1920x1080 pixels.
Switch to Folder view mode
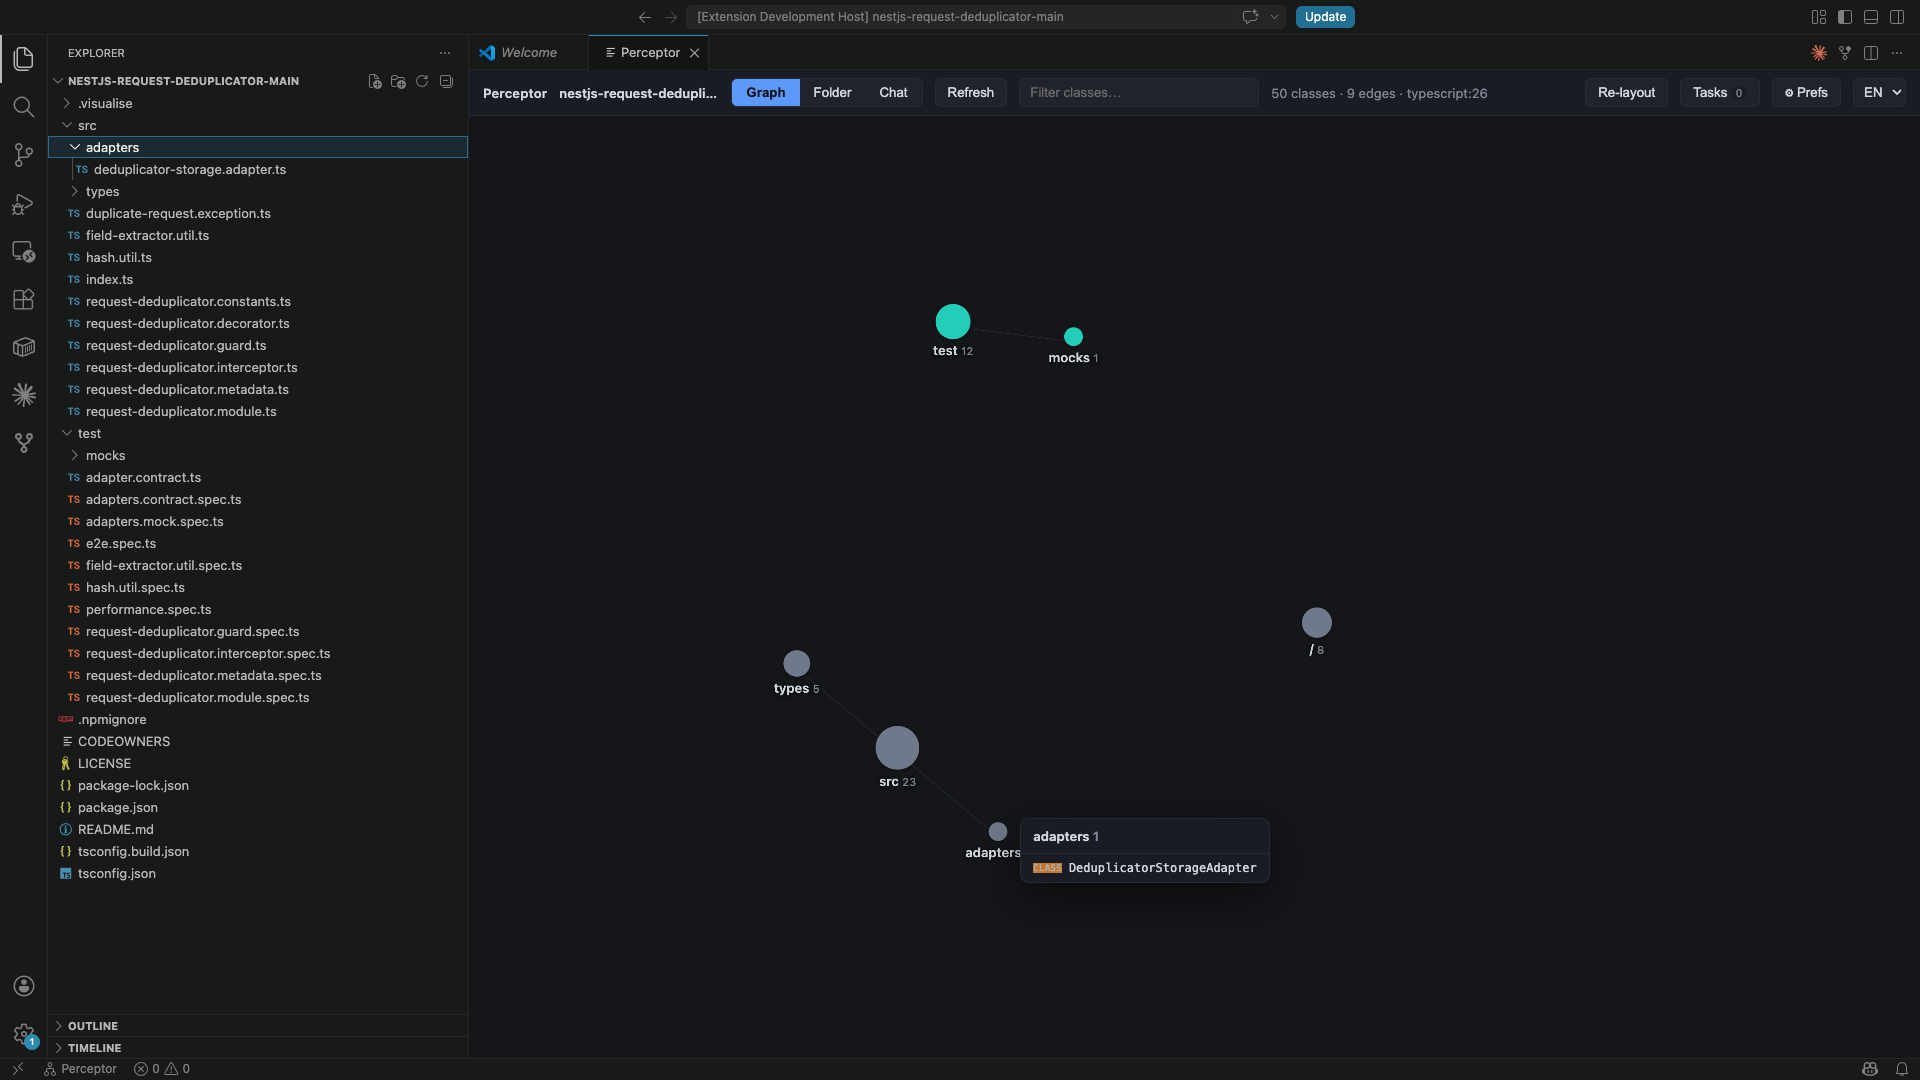[x=832, y=93]
